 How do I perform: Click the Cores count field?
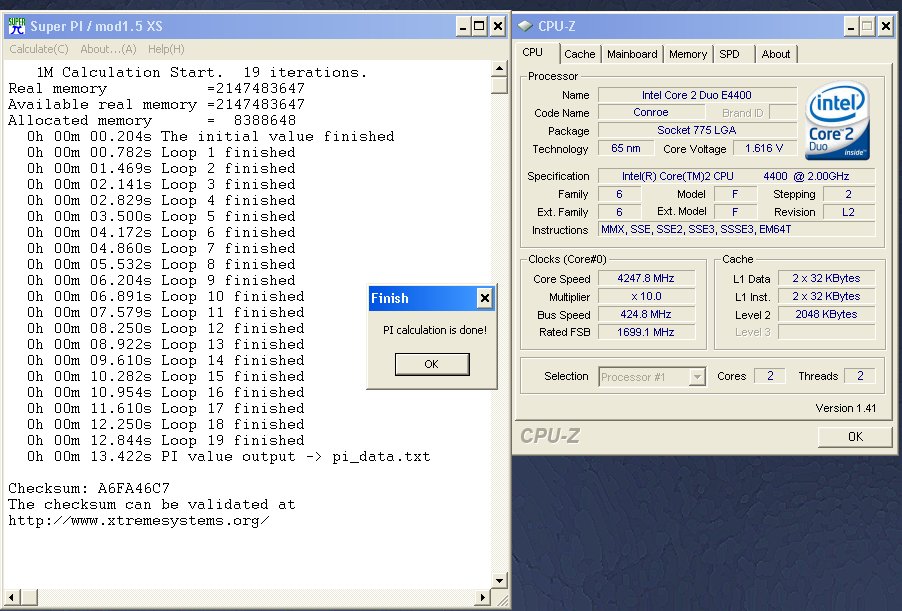(770, 376)
